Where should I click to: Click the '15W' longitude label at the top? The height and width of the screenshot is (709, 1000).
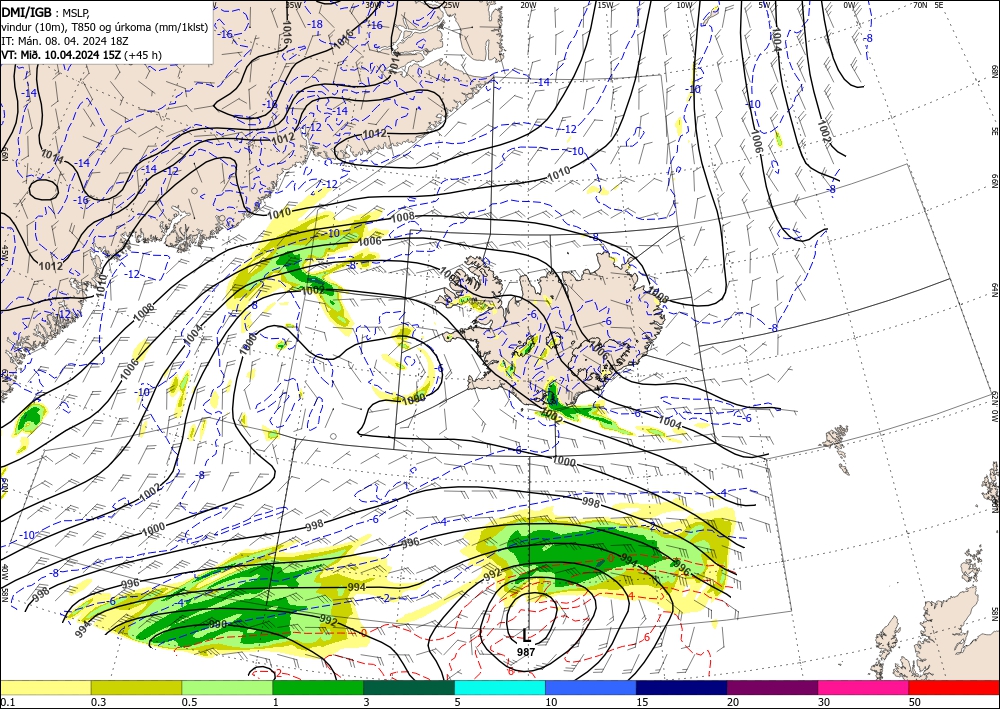(606, 5)
